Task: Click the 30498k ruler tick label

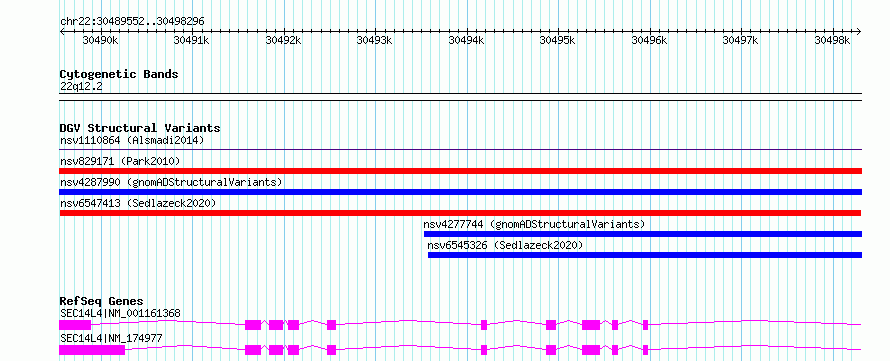Action: 833,40
